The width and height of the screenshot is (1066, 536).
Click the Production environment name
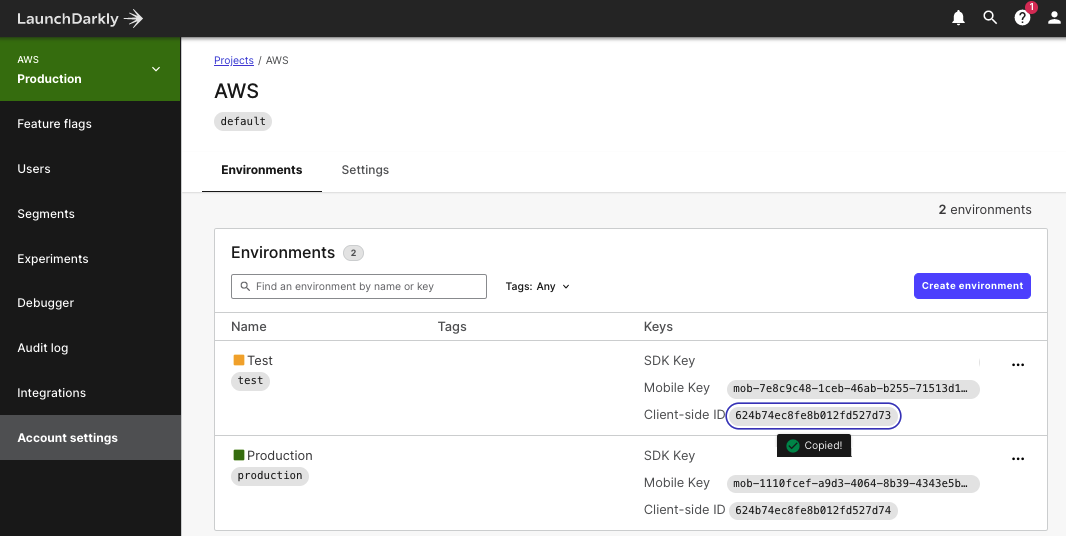(x=279, y=455)
